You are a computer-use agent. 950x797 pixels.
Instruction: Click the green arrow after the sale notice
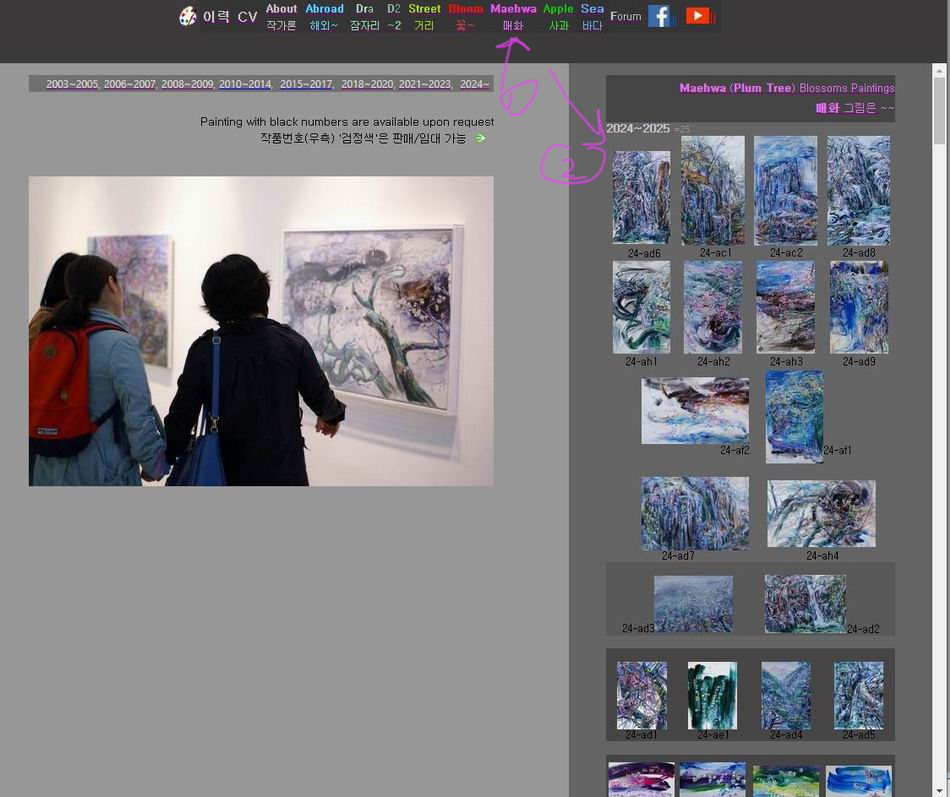tap(480, 138)
